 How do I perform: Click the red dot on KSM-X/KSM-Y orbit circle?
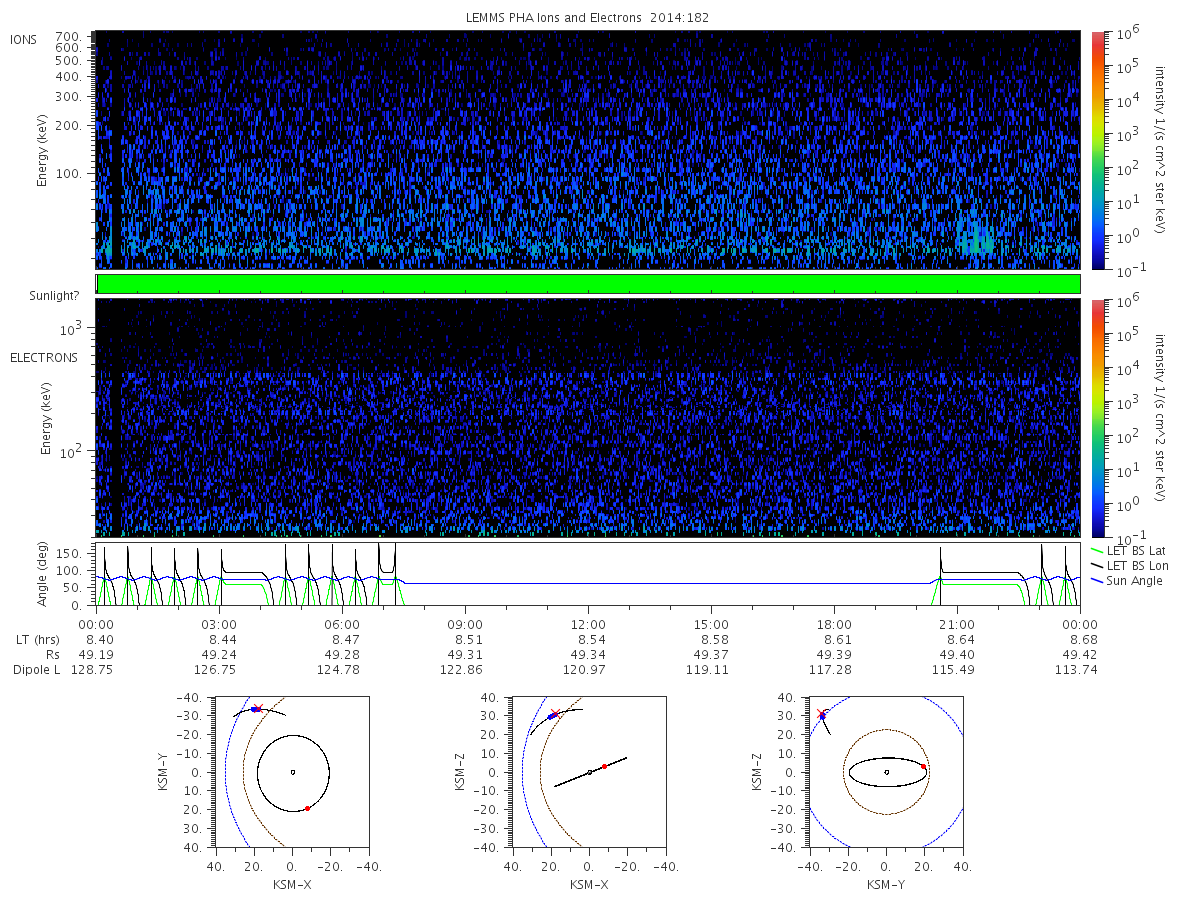coord(307,808)
